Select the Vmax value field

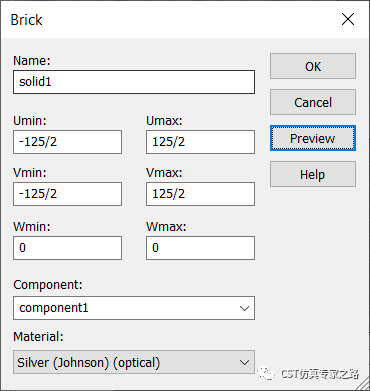coord(200,194)
